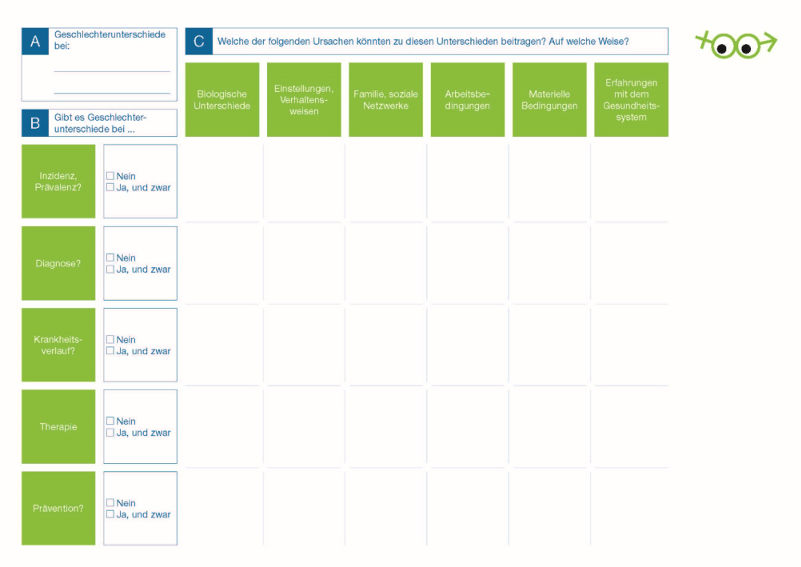
Task: Check 'Ja, und zwar' in the Diagnose row
Action: [x=110, y=269]
